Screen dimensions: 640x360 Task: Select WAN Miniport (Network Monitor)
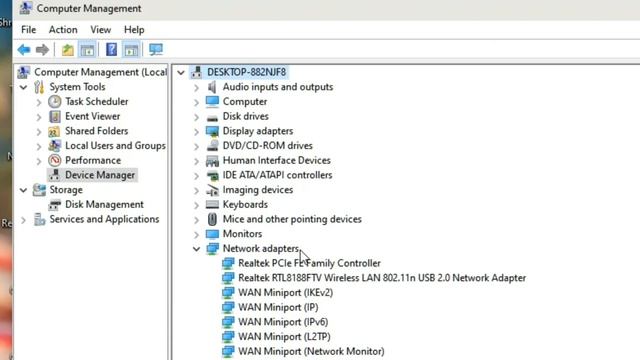tap(311, 351)
